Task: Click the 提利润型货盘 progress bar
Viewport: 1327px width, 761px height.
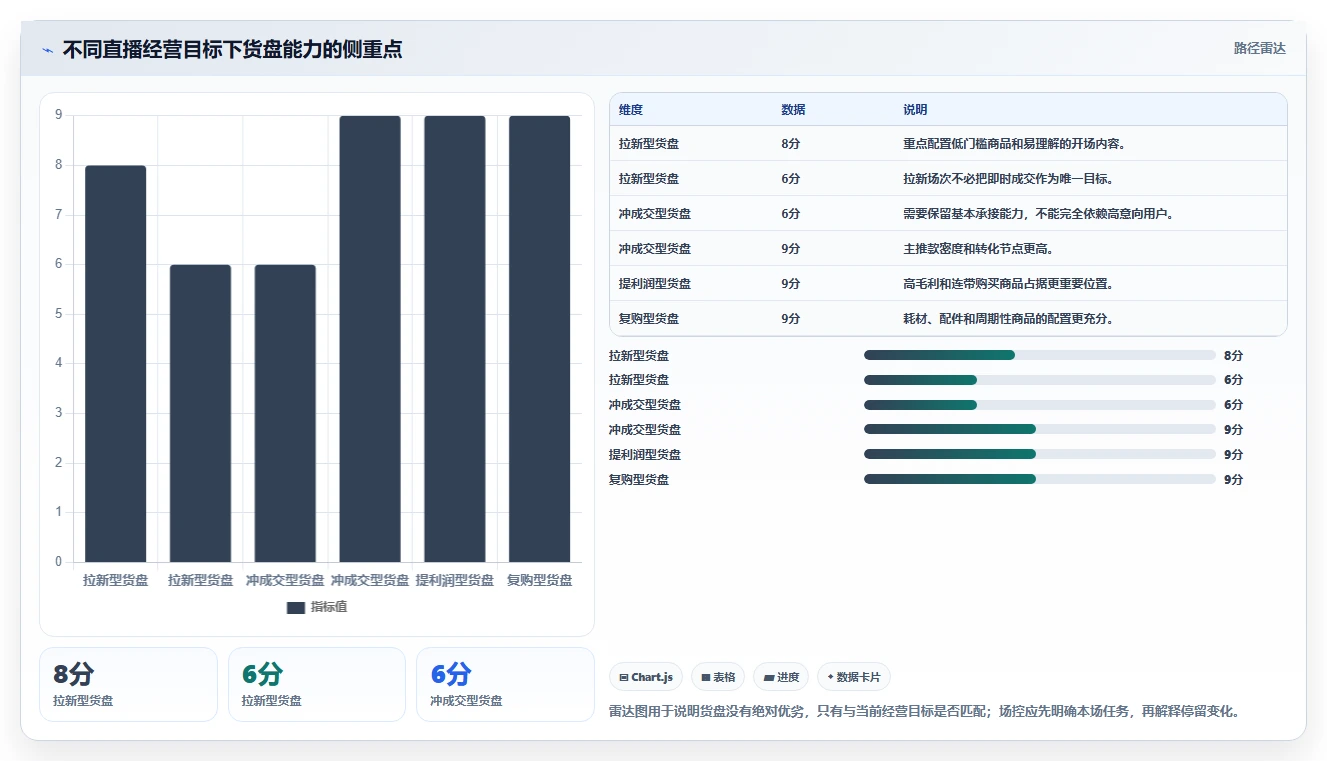Action: [x=1040, y=455]
